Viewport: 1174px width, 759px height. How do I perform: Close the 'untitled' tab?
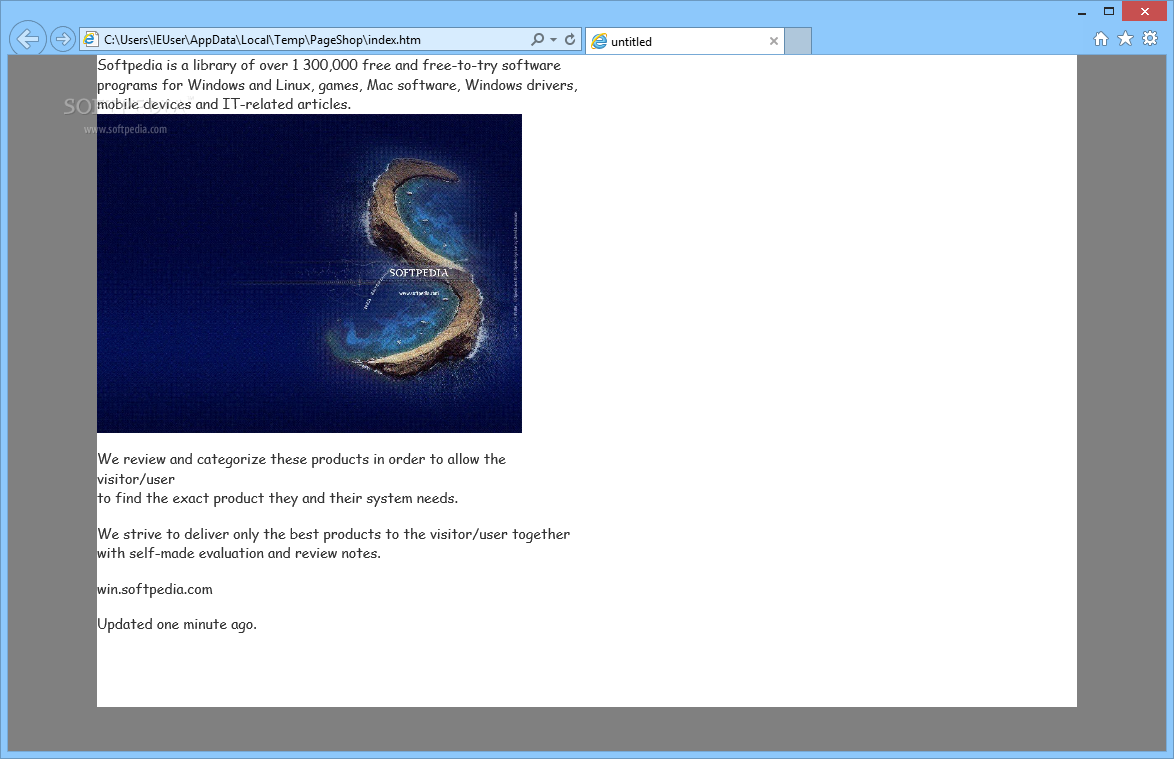[x=773, y=41]
